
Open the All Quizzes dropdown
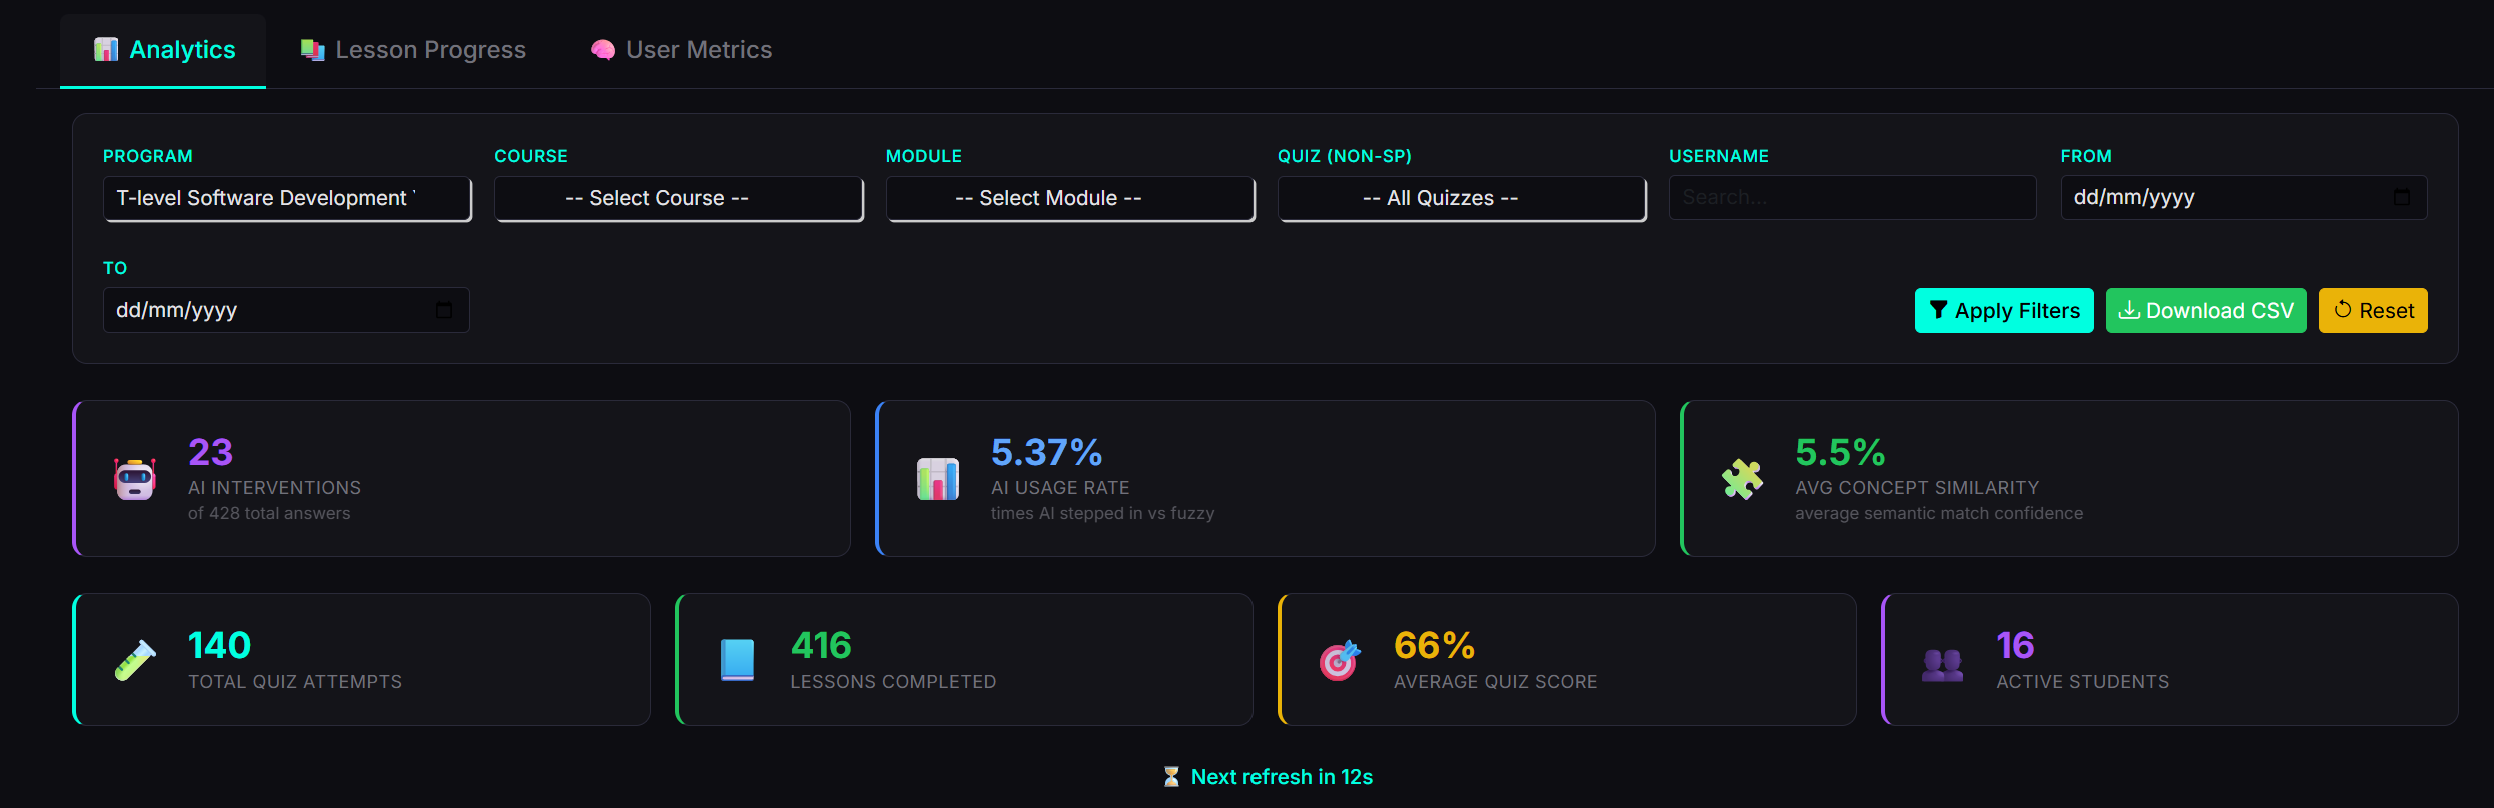click(1462, 198)
